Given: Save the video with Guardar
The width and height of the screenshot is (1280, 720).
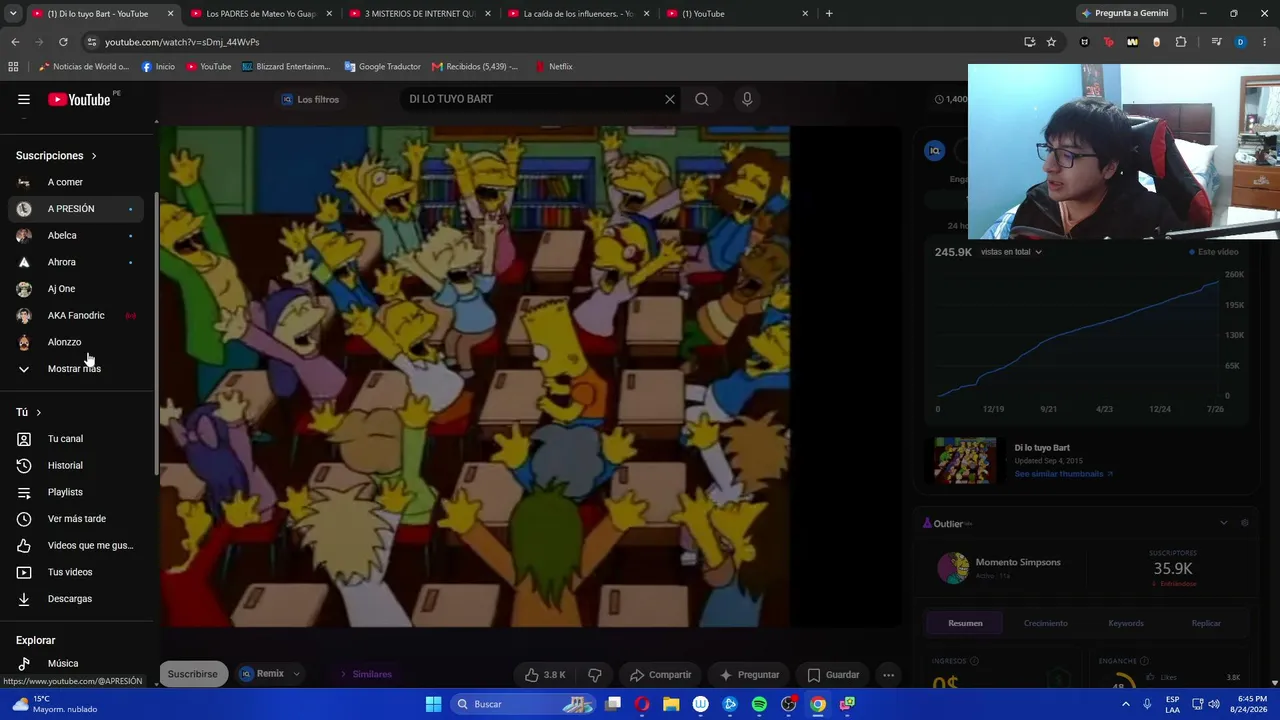Looking at the screenshot, I should 833,675.
